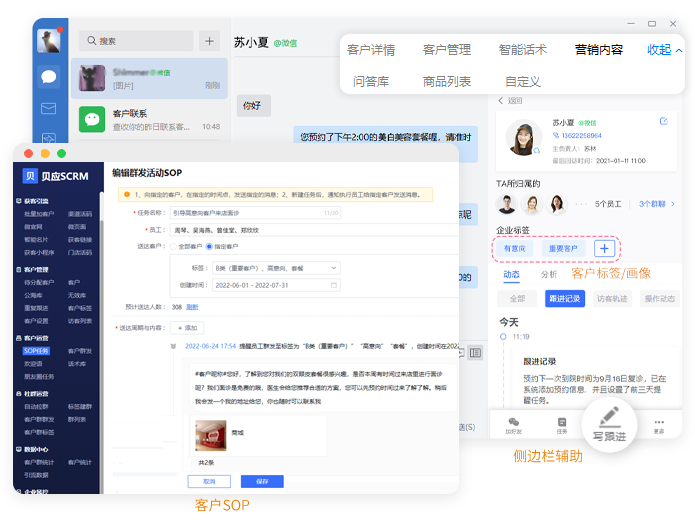This screenshot has width=695, height=521.
Task: Expand the 3个群聊 chevron link
Action: [x=657, y=204]
